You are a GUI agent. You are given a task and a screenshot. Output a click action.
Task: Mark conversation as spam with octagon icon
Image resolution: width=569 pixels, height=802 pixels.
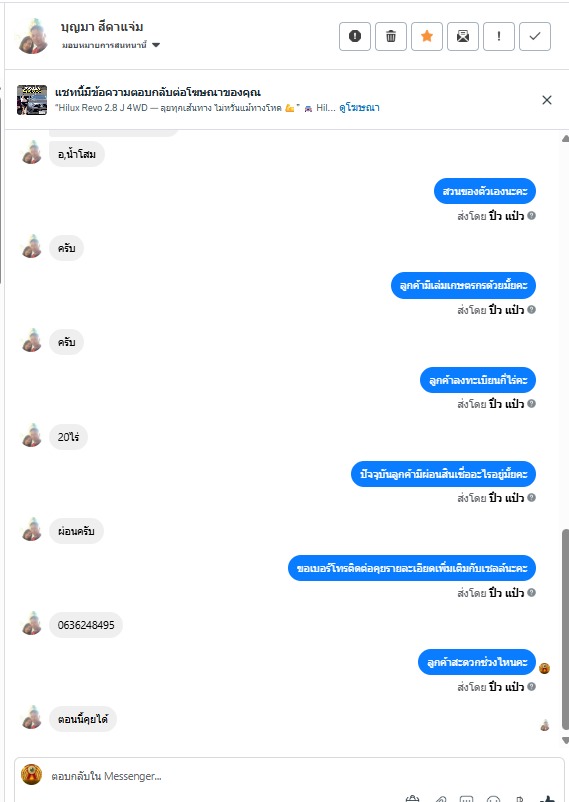click(x=355, y=36)
